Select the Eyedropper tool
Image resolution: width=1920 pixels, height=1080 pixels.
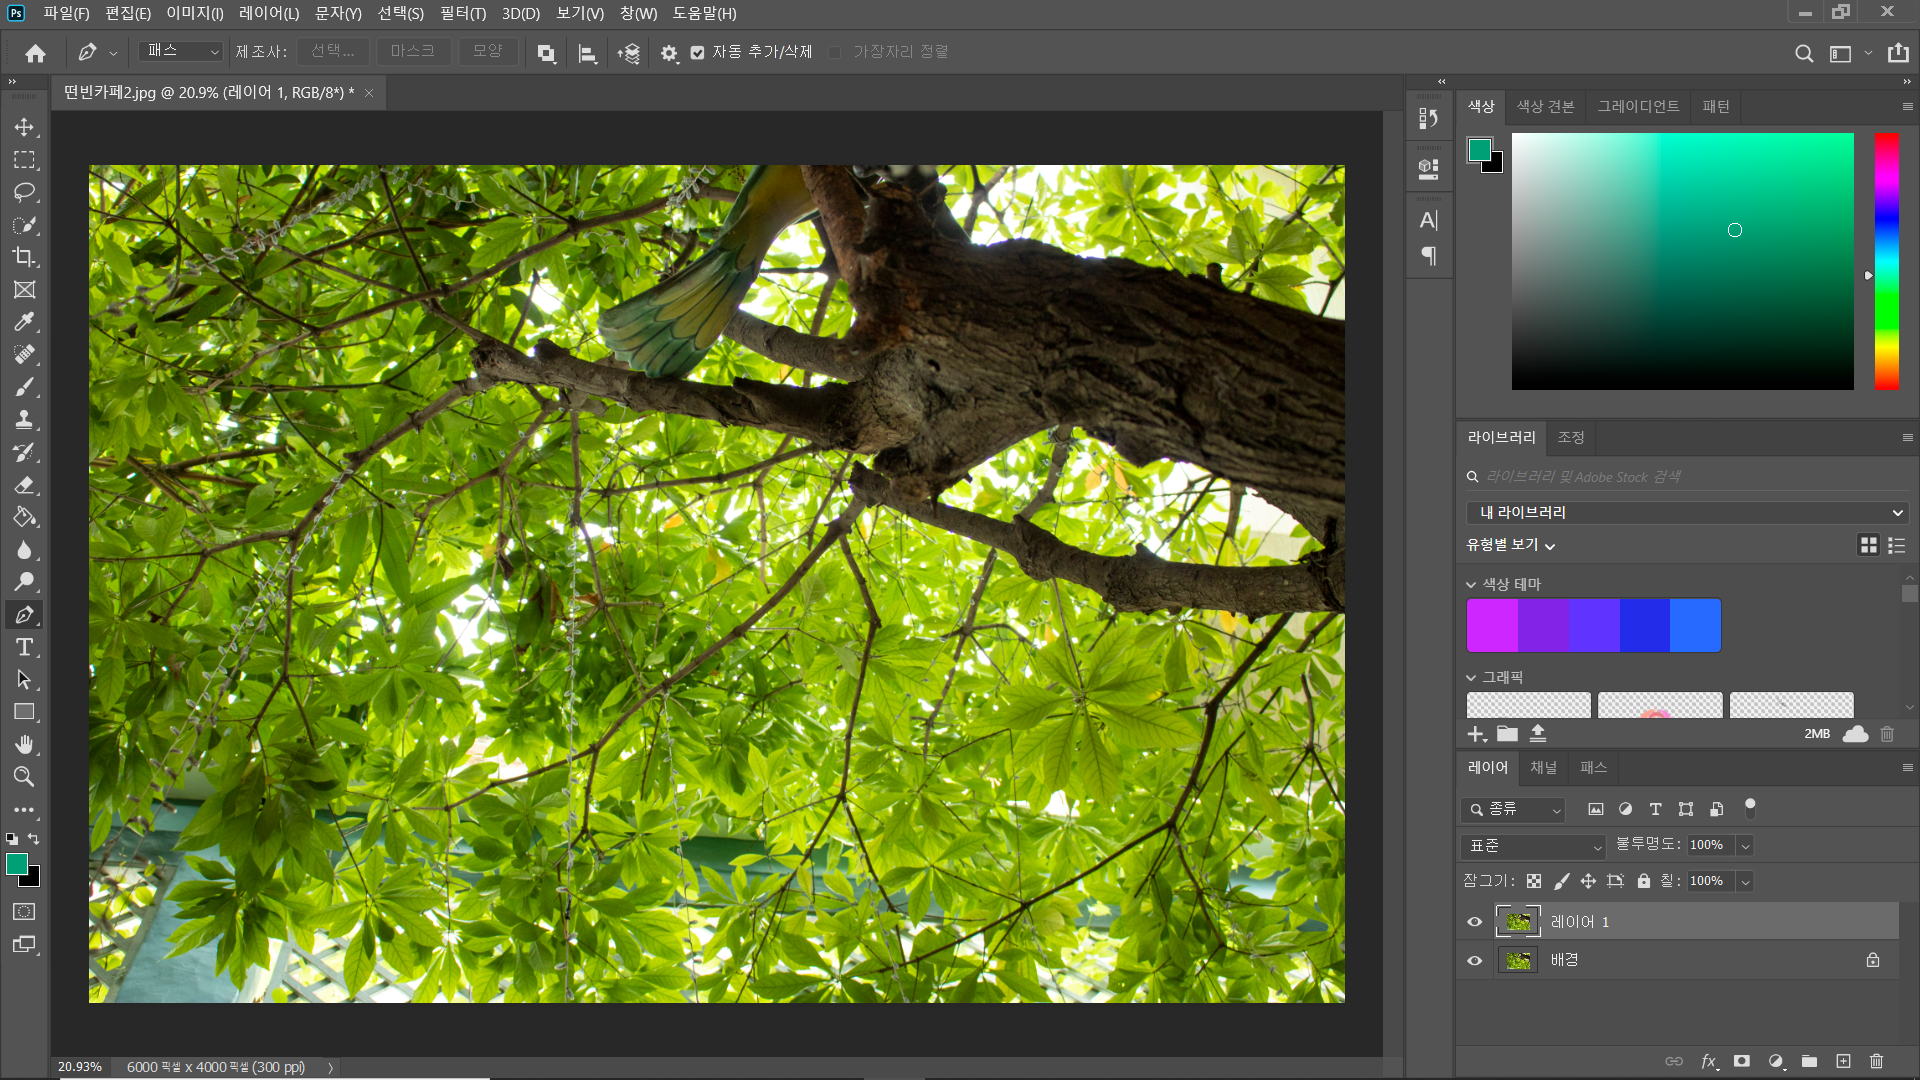[24, 322]
